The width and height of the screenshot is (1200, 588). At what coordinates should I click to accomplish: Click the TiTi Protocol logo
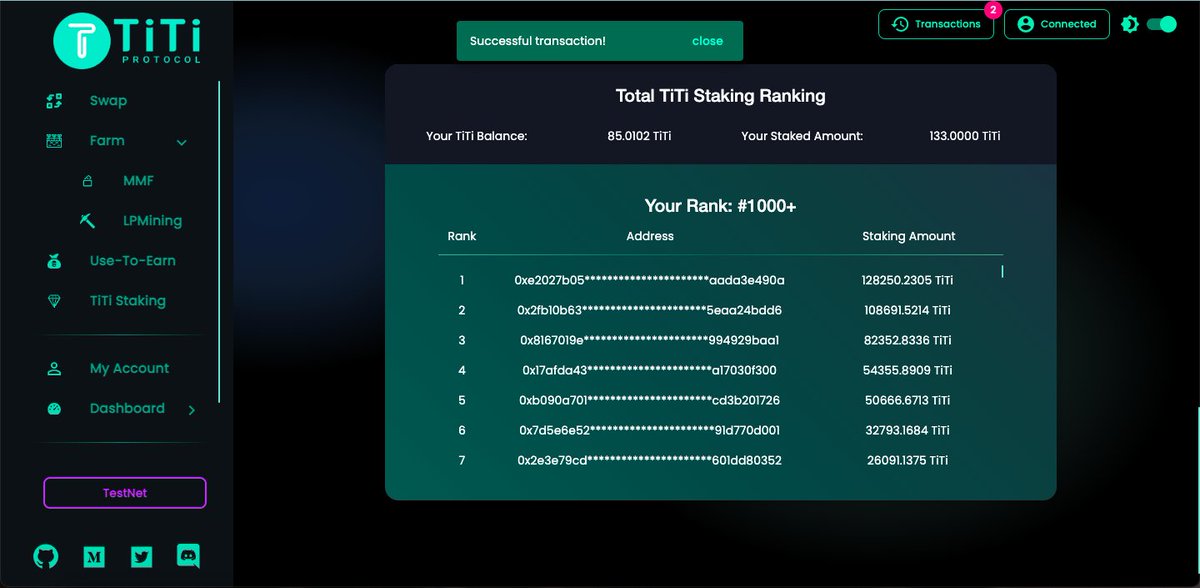click(x=127, y=40)
